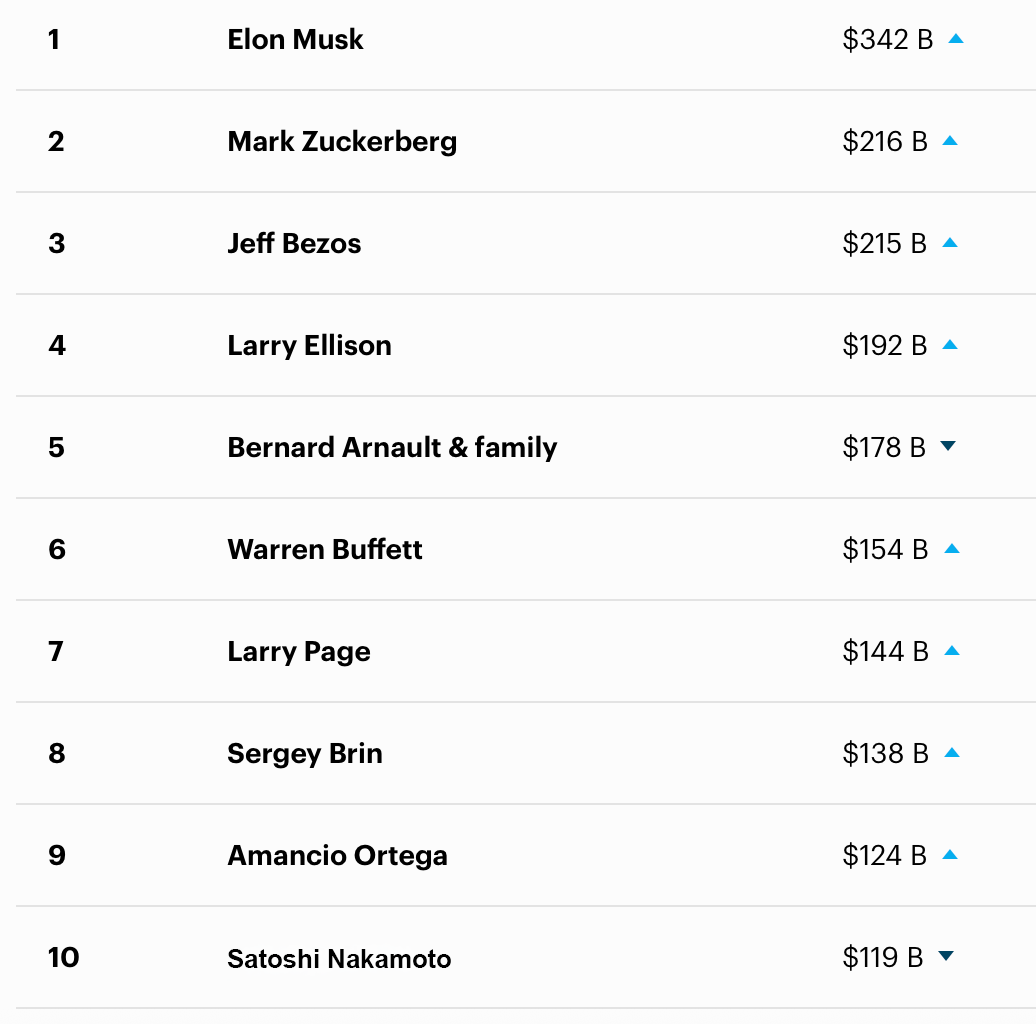Image resolution: width=1036 pixels, height=1024 pixels.
Task: Click the up arrow beside Jeff Bezos's $215 B
Action: 950,243
